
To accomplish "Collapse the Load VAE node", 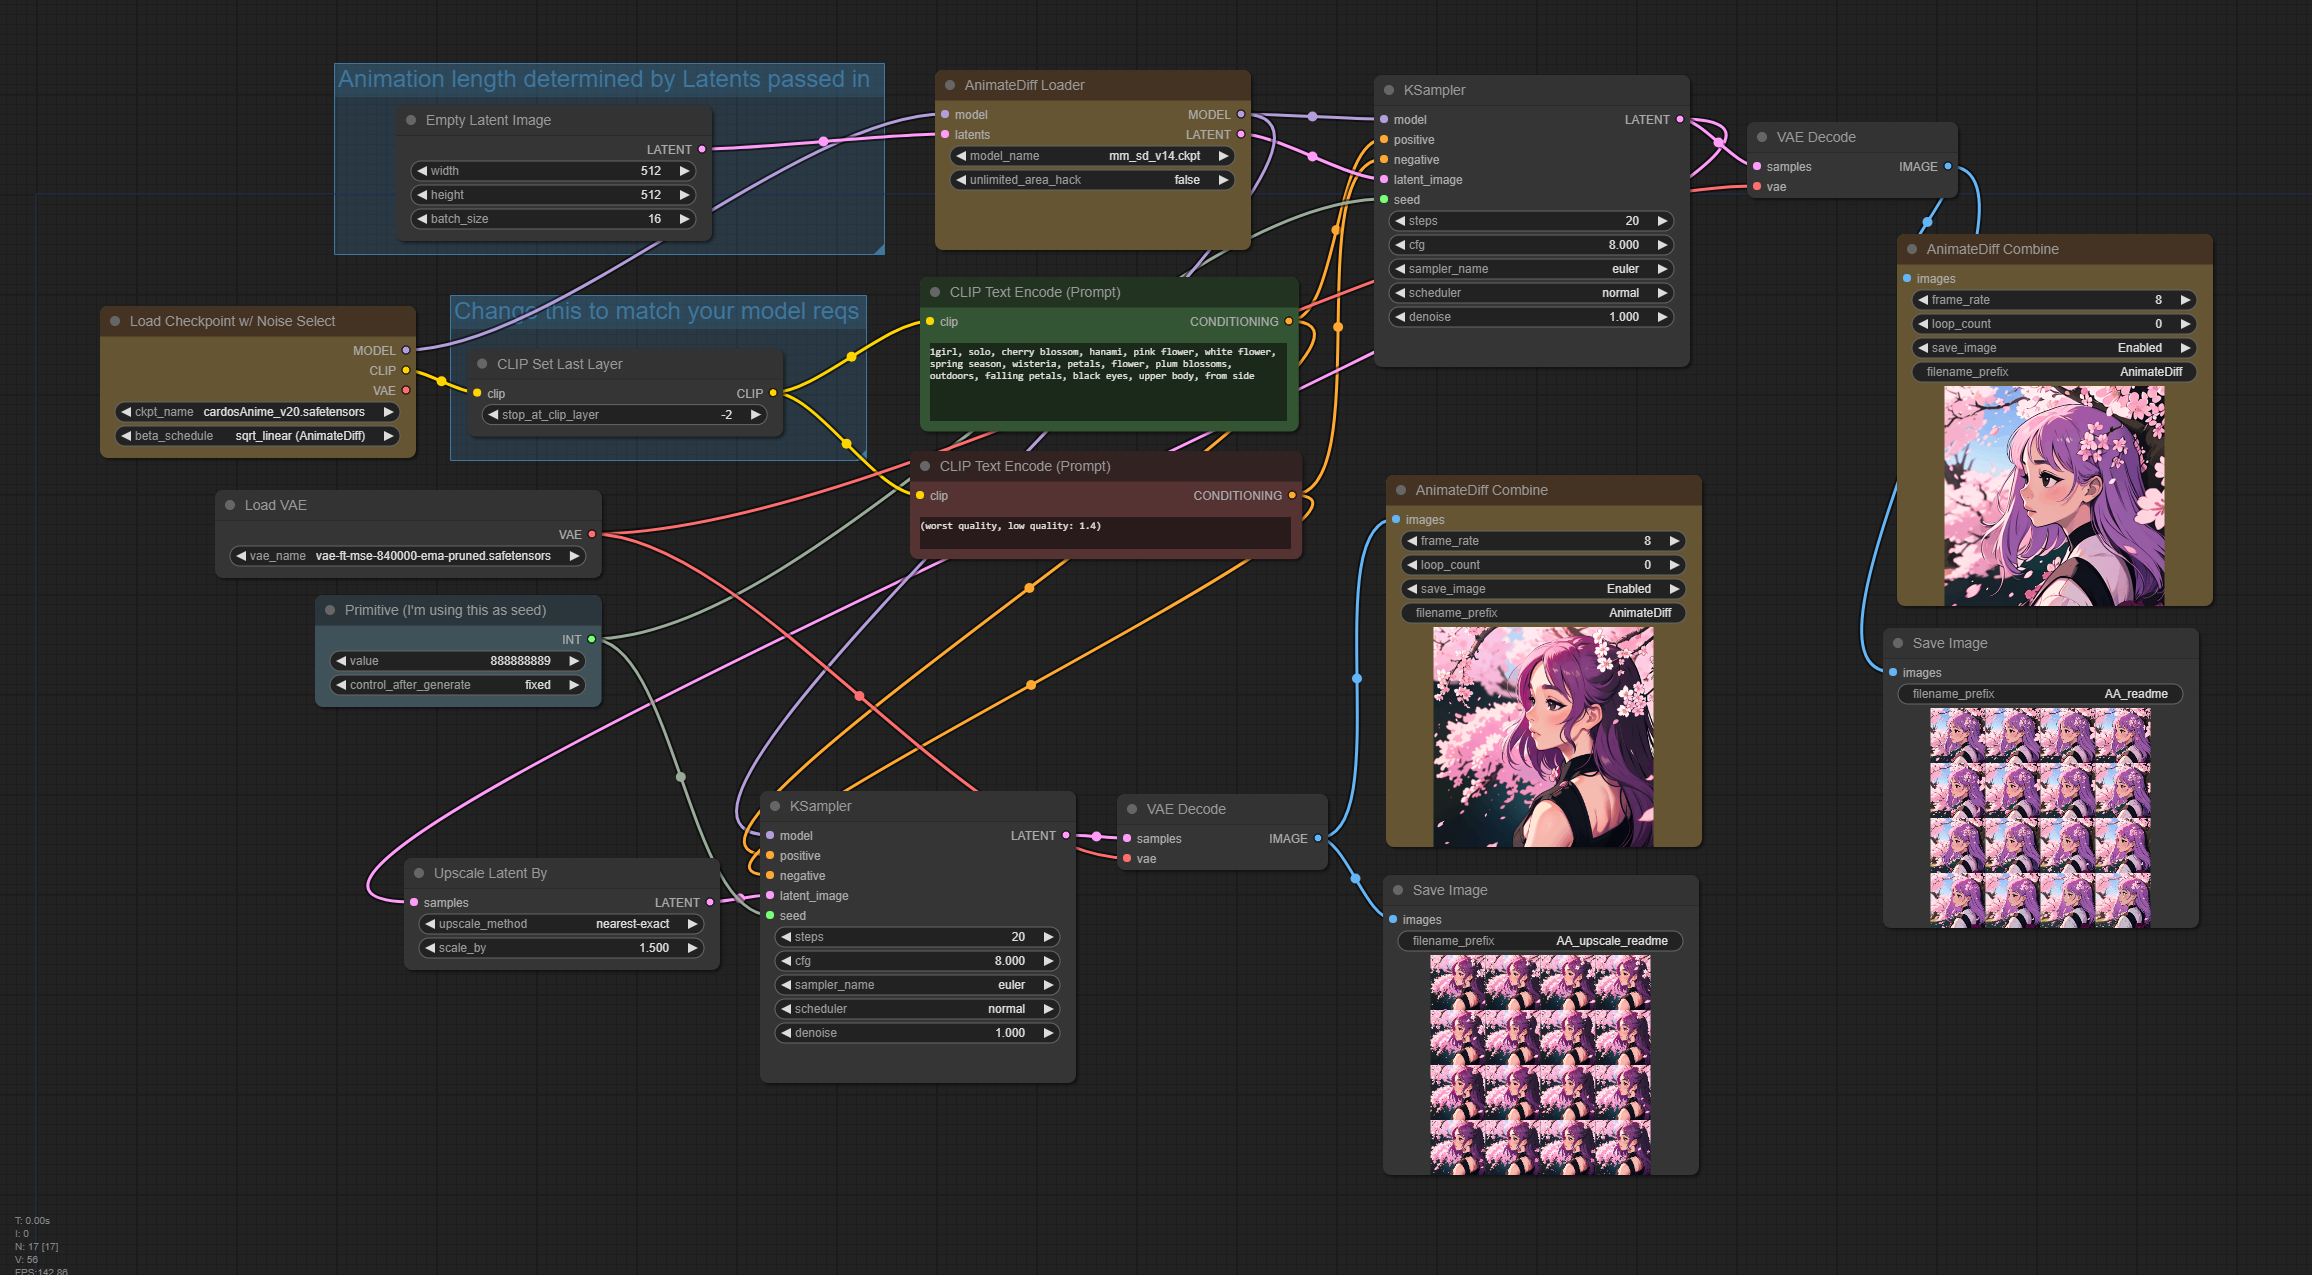I will (230, 505).
